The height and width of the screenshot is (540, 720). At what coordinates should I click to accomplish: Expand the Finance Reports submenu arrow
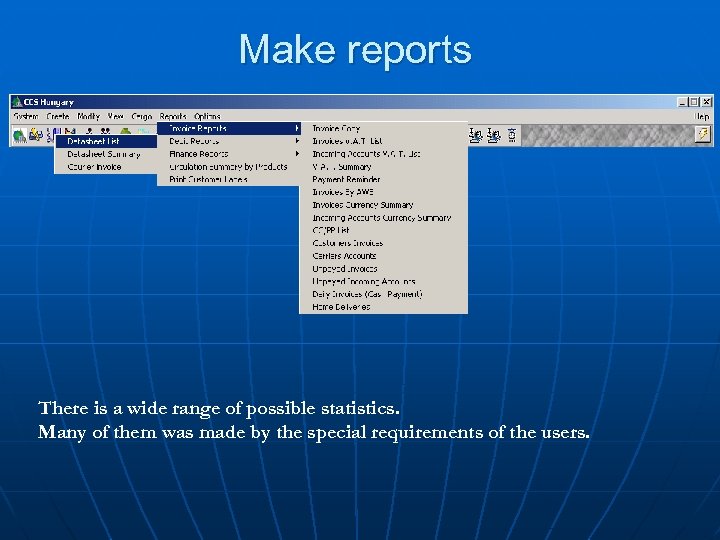point(297,154)
